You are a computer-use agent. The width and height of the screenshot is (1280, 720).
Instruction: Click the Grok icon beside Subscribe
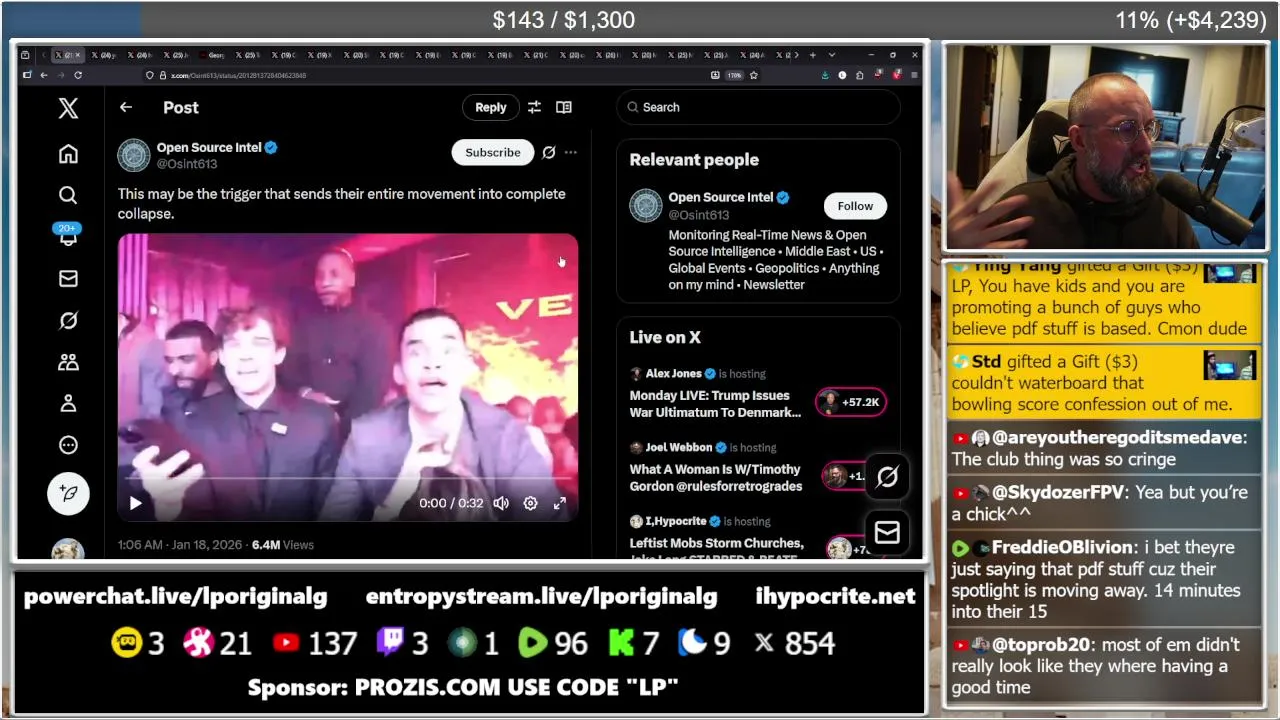[x=548, y=152]
